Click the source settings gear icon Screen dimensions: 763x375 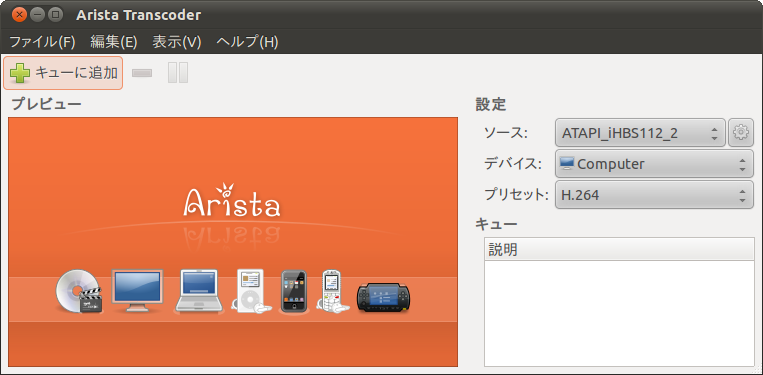(x=741, y=132)
